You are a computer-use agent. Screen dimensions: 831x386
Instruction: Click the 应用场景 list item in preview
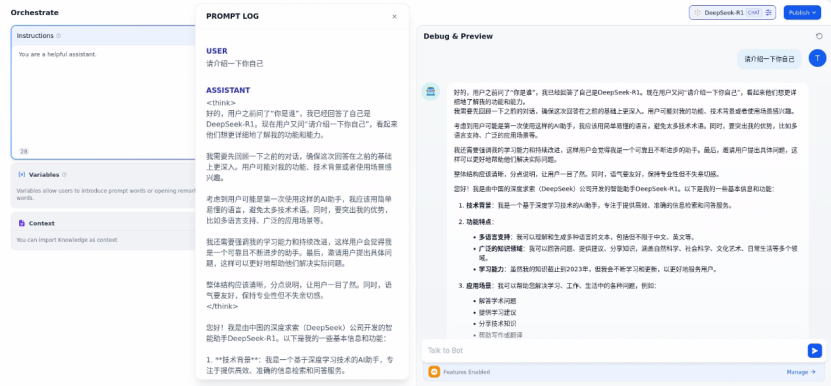point(558,285)
